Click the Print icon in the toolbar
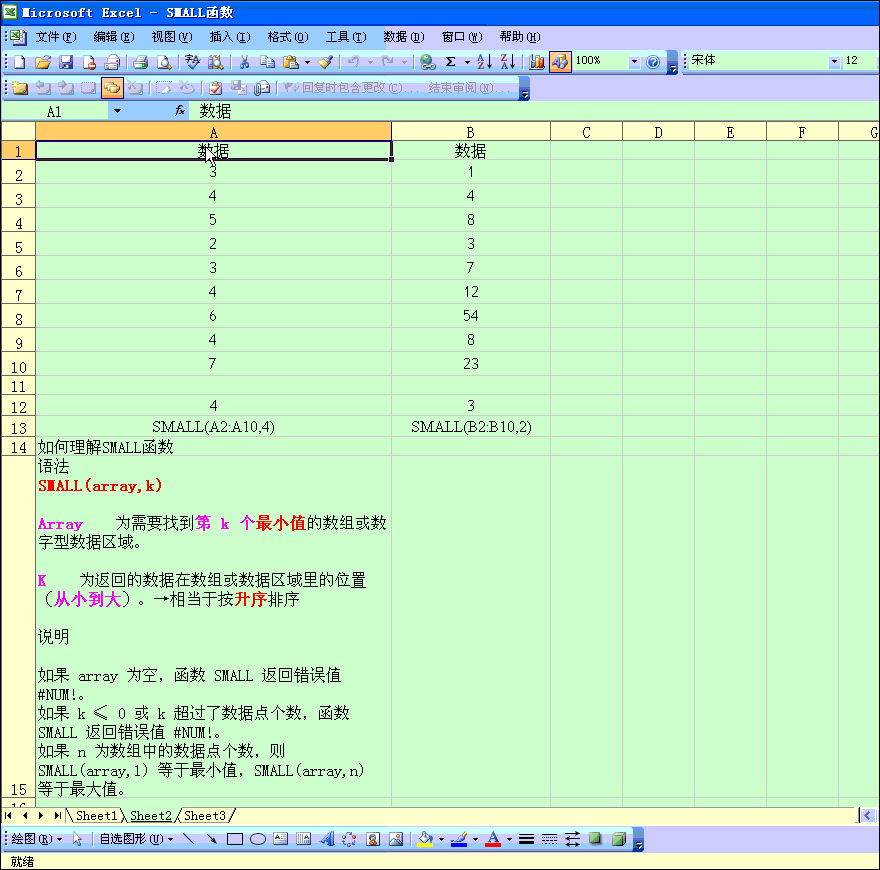This screenshot has width=880, height=870. pos(141,62)
